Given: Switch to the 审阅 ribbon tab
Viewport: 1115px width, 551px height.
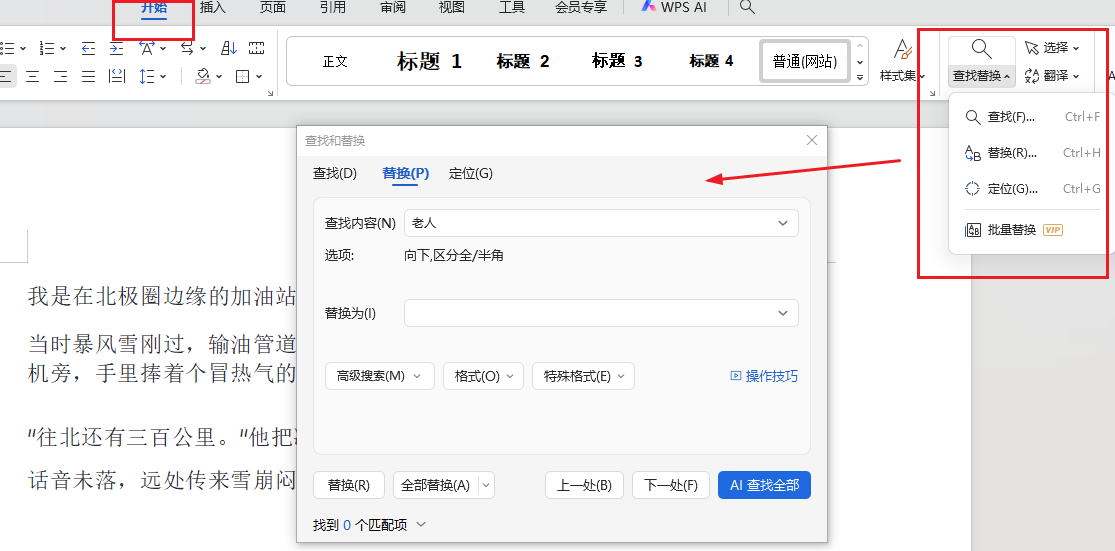Looking at the screenshot, I should (x=393, y=8).
